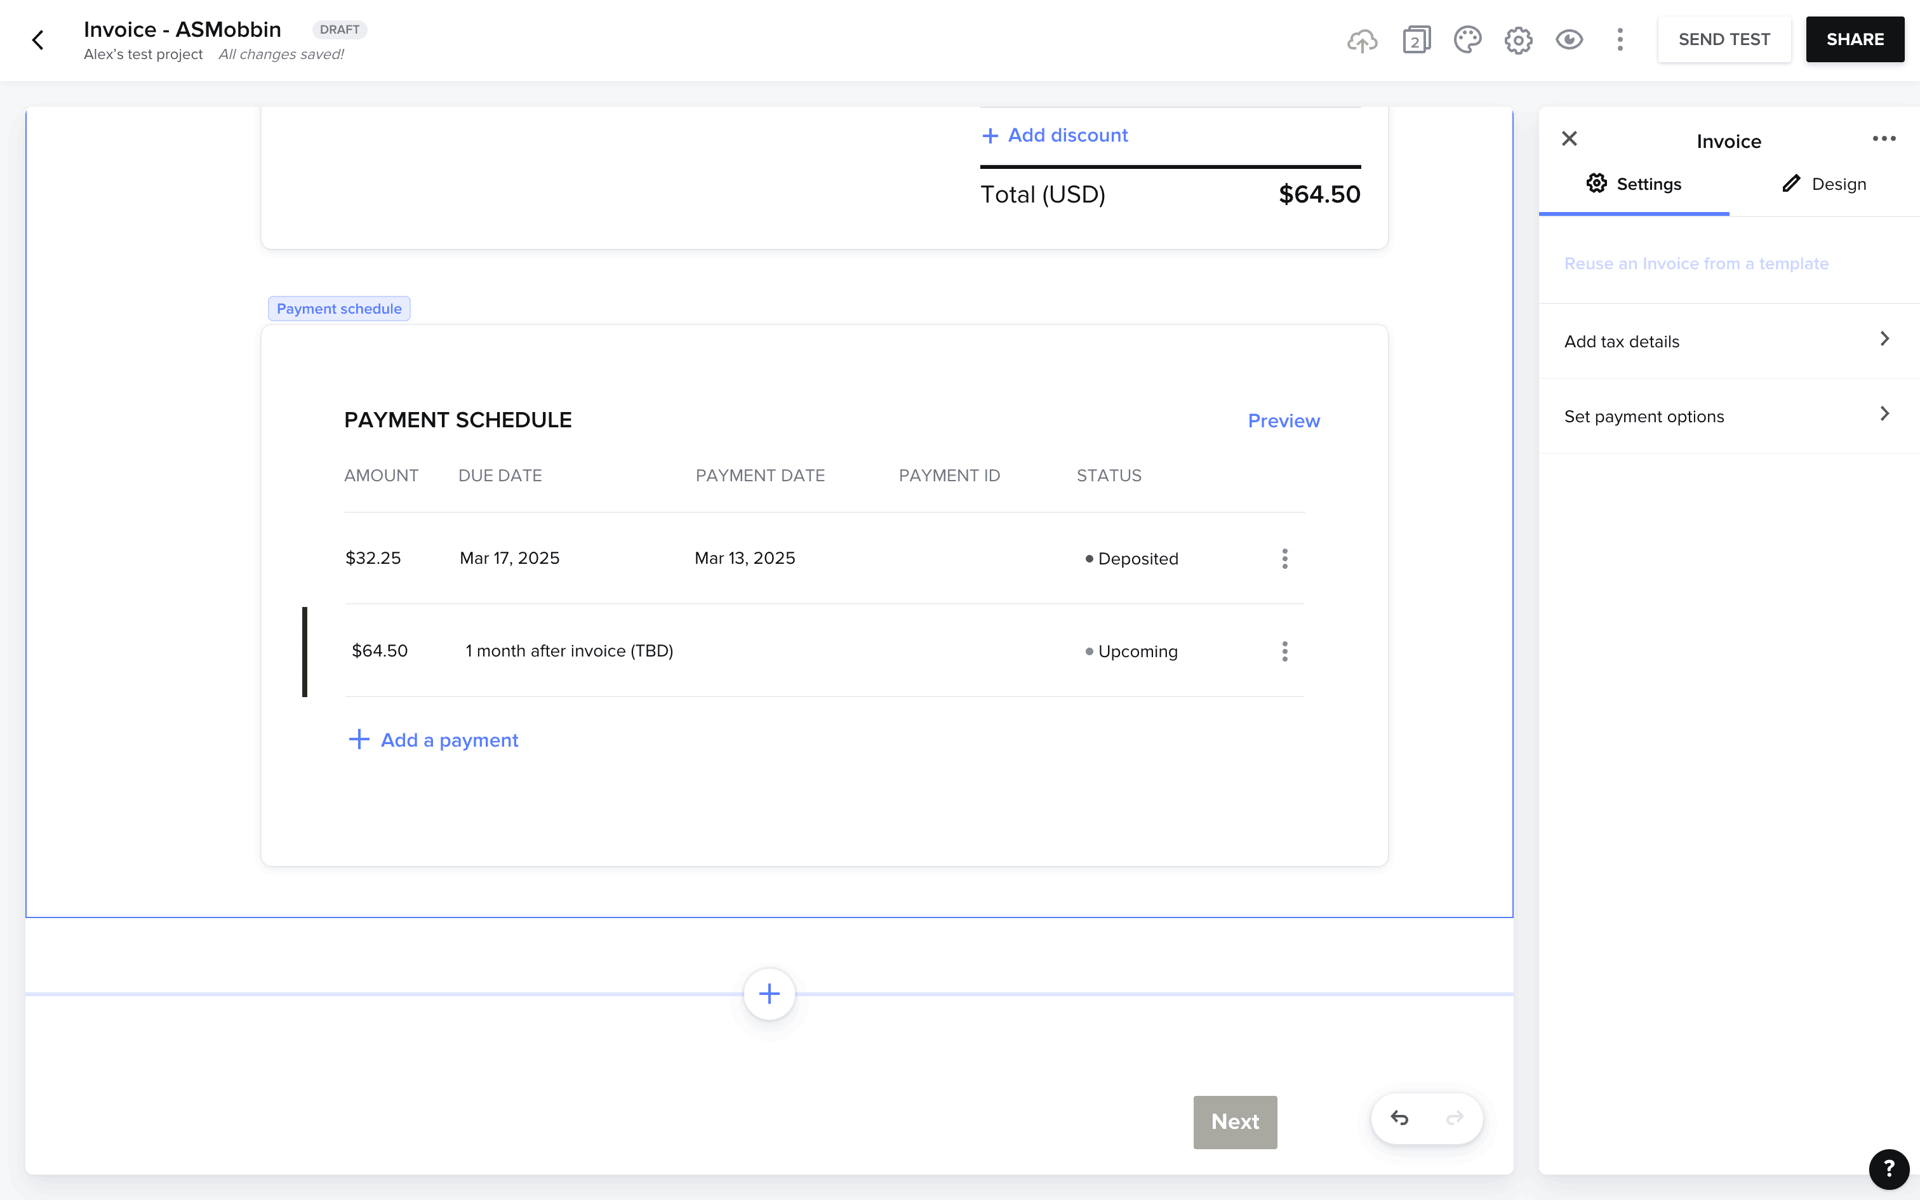The height and width of the screenshot is (1200, 1920).
Task: Click the invoice title Invoice - ASMobbin
Action: [182, 29]
